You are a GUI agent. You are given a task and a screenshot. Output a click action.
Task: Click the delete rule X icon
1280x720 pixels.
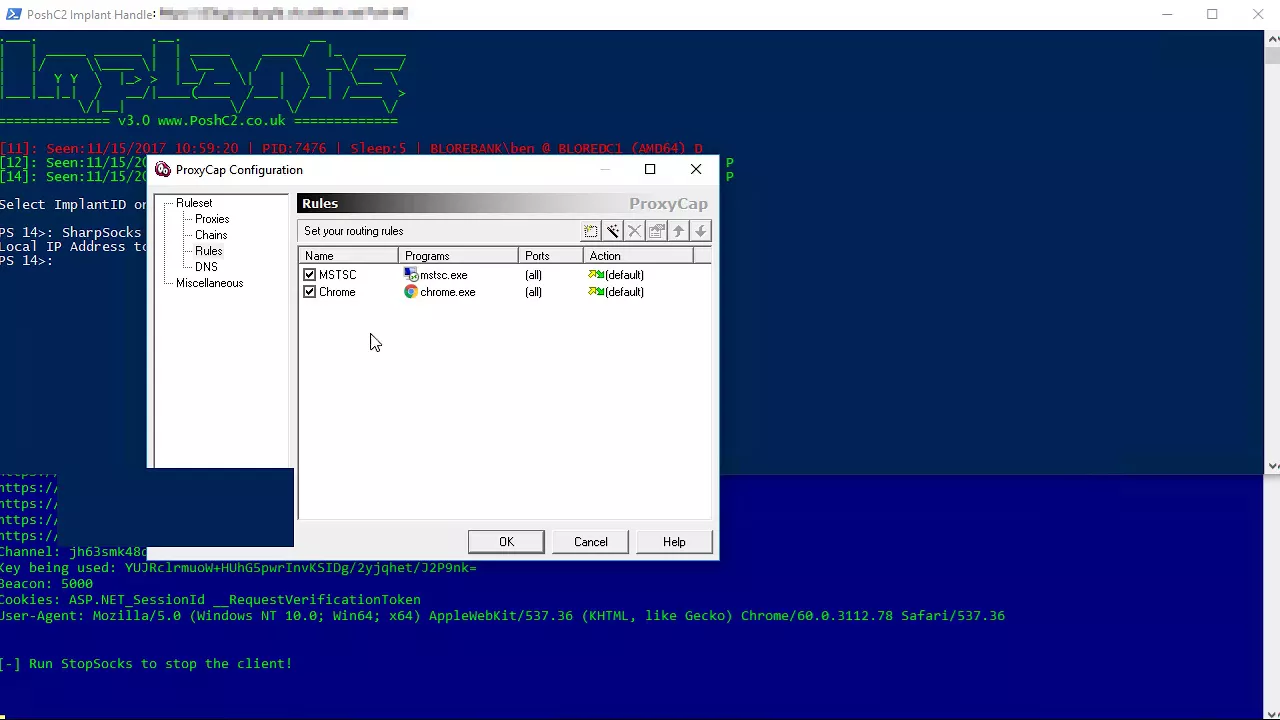pos(635,231)
